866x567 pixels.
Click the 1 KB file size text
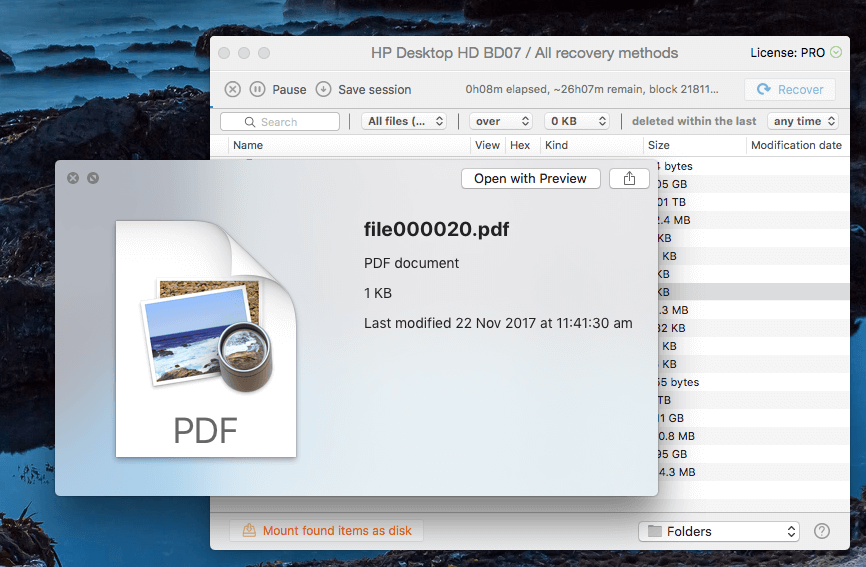(378, 293)
